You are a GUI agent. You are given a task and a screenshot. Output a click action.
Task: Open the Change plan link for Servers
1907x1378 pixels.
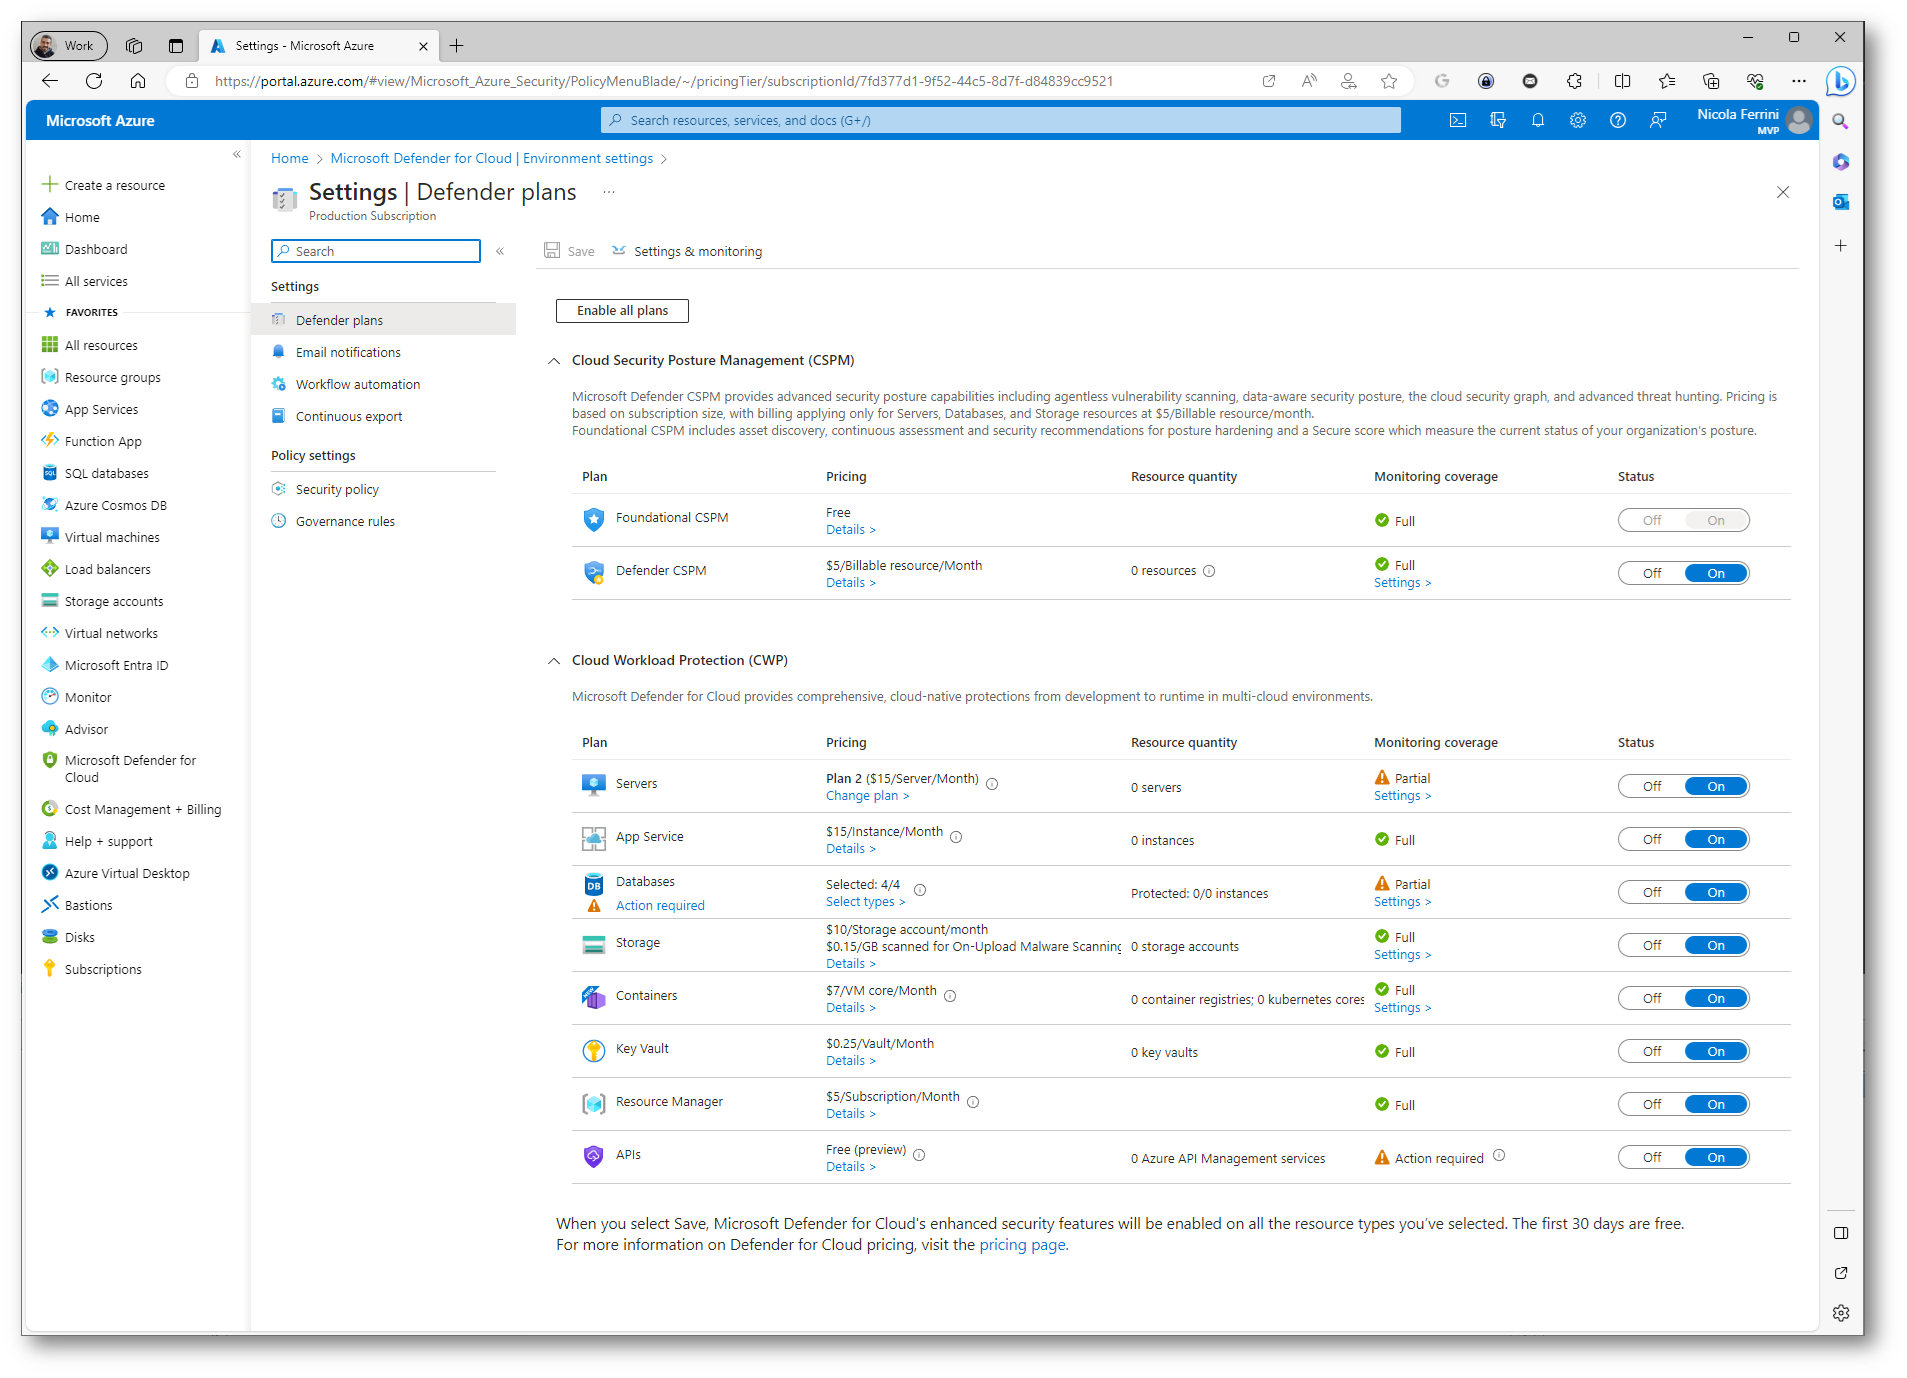tap(866, 796)
